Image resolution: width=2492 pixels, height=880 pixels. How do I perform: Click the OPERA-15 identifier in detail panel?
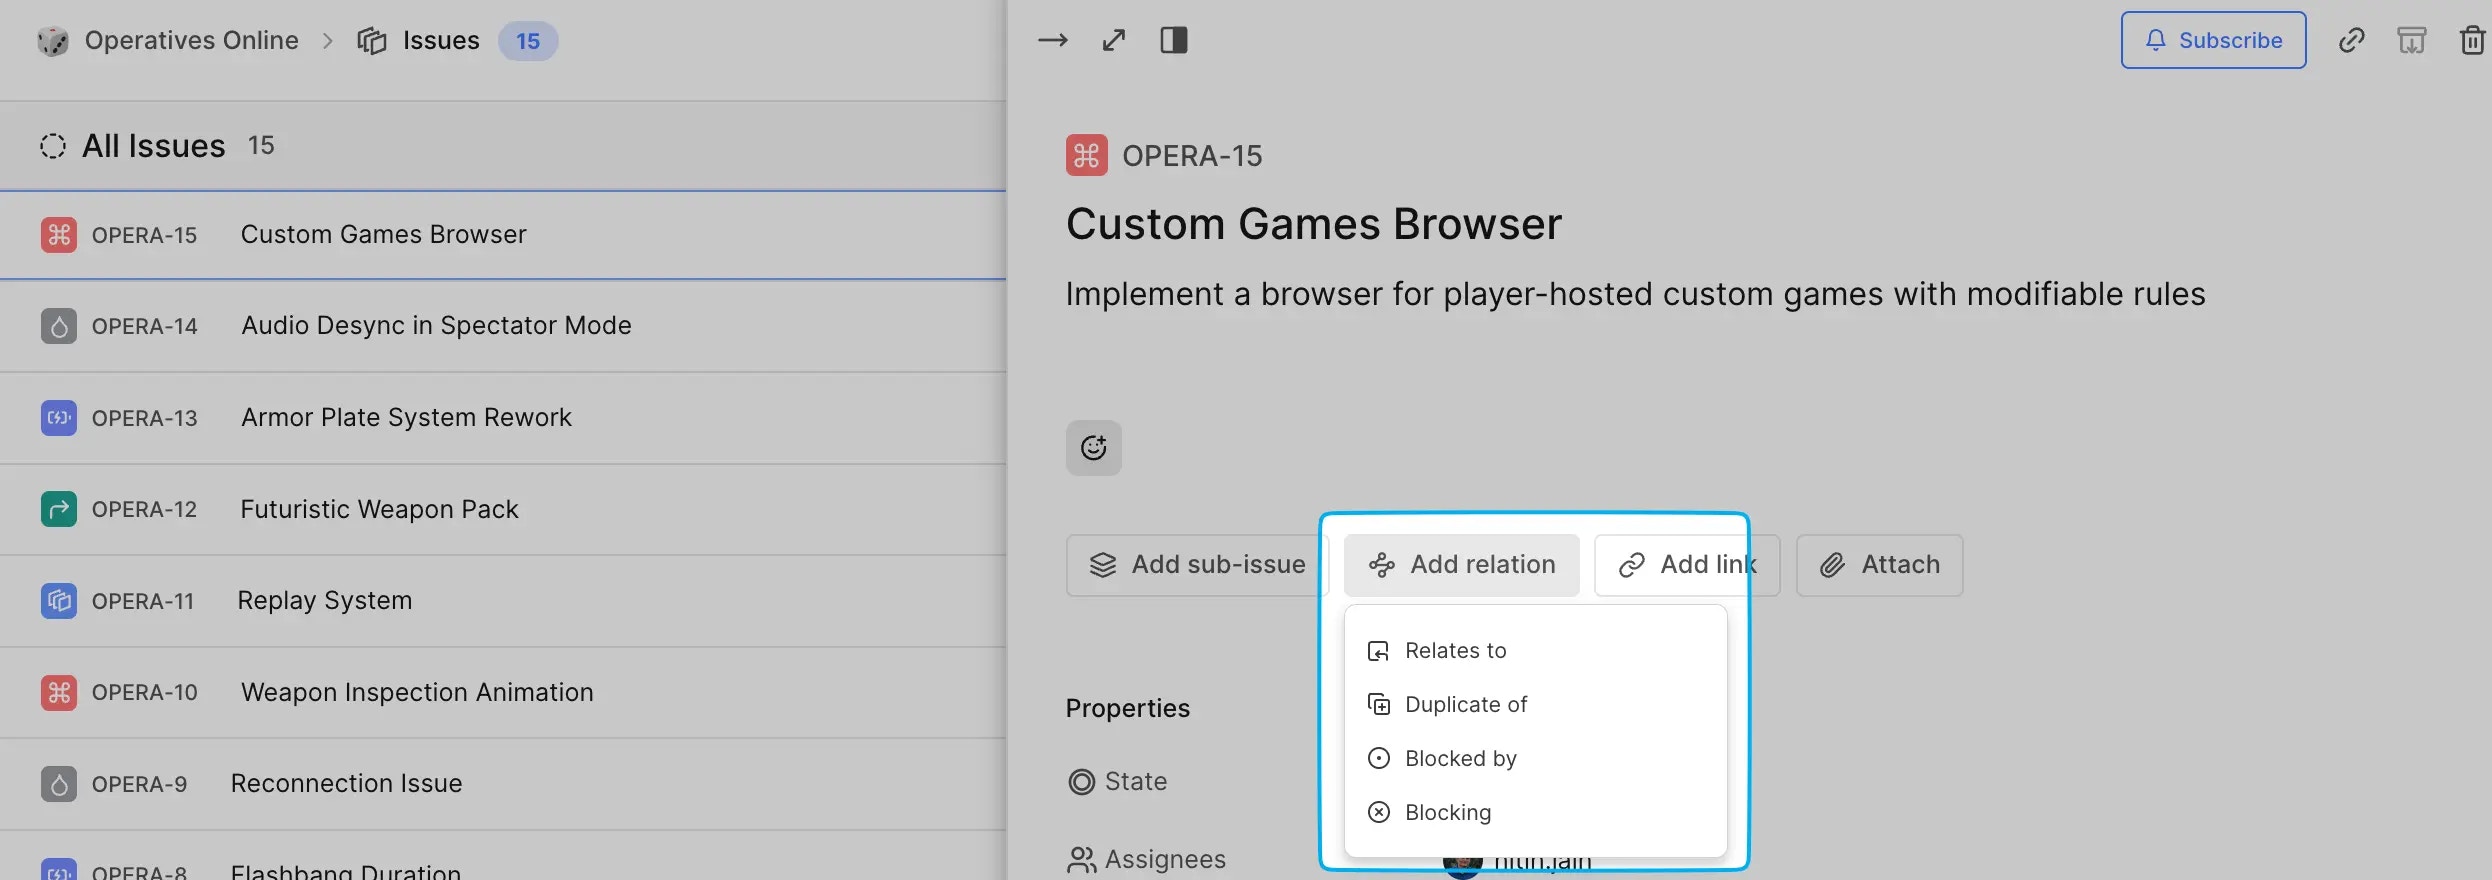tap(1192, 156)
